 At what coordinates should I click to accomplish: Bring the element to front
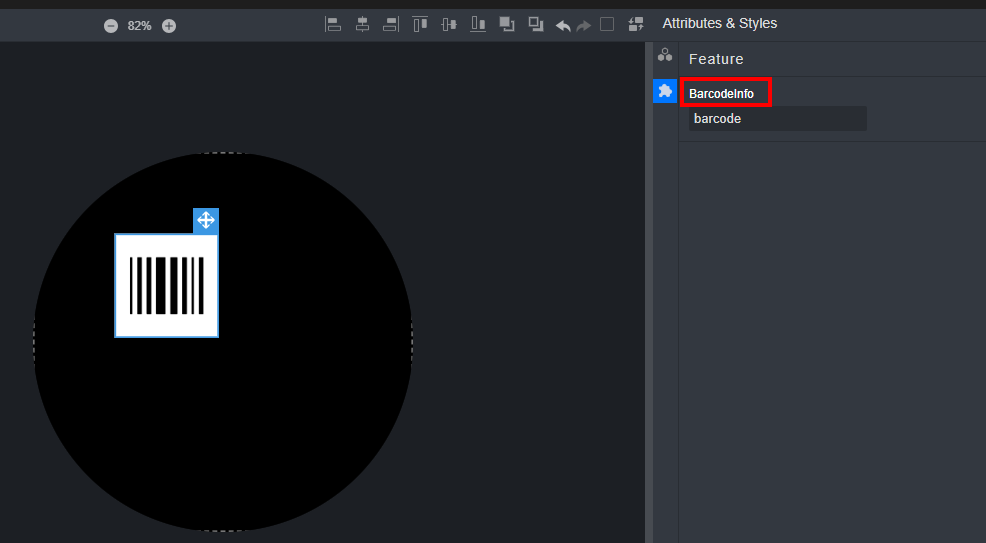pyautogui.click(x=507, y=24)
